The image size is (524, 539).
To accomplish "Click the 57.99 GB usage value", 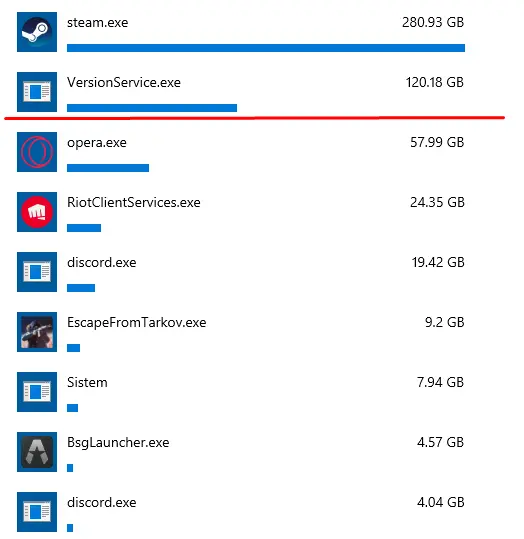I will pyautogui.click(x=437, y=142).
